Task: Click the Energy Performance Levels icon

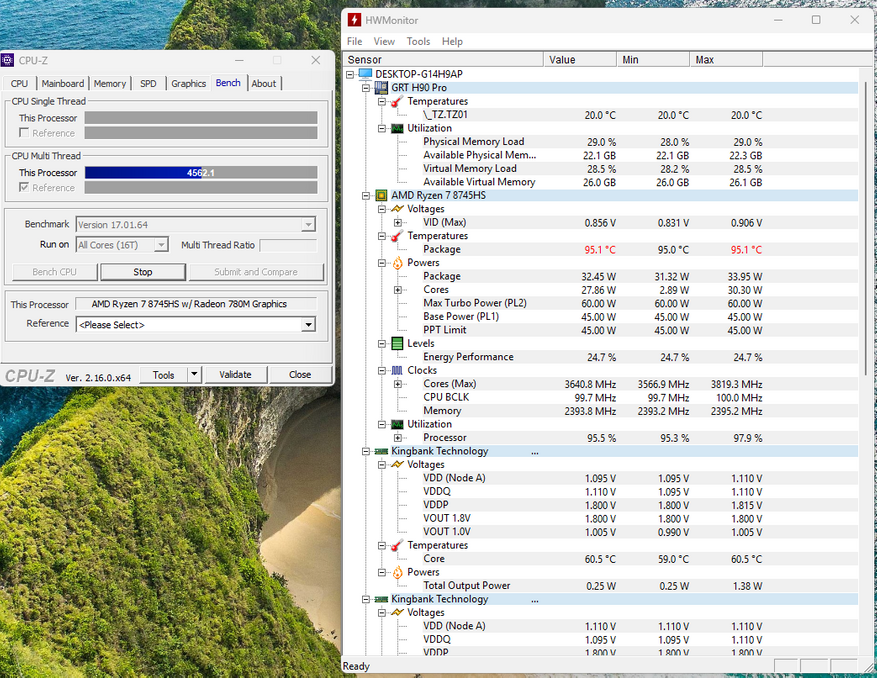Action: tap(397, 343)
